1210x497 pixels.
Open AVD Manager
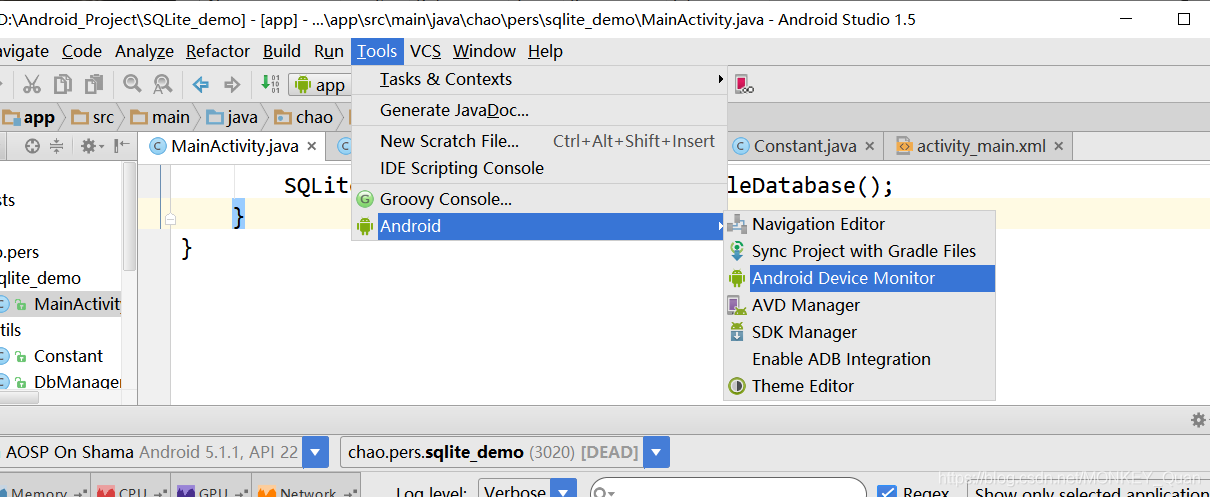coord(860,305)
